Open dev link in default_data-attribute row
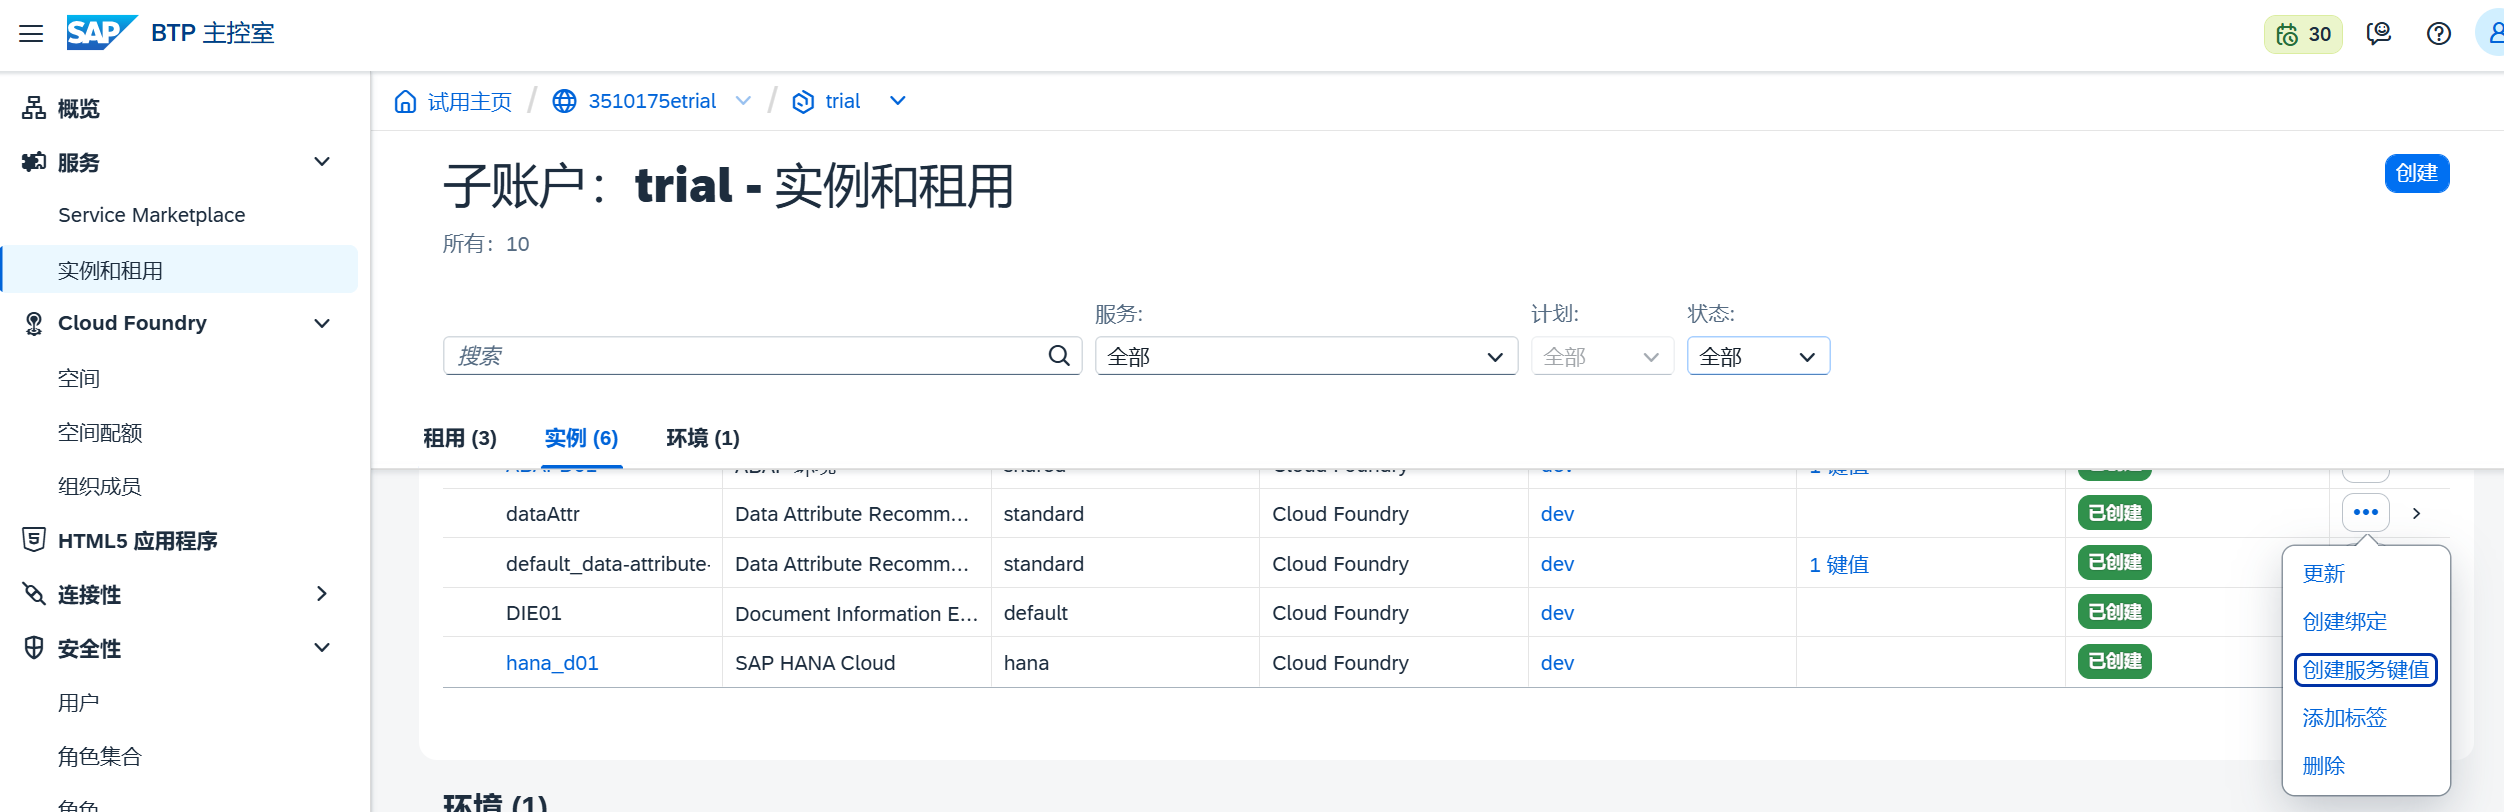 (x=1557, y=564)
